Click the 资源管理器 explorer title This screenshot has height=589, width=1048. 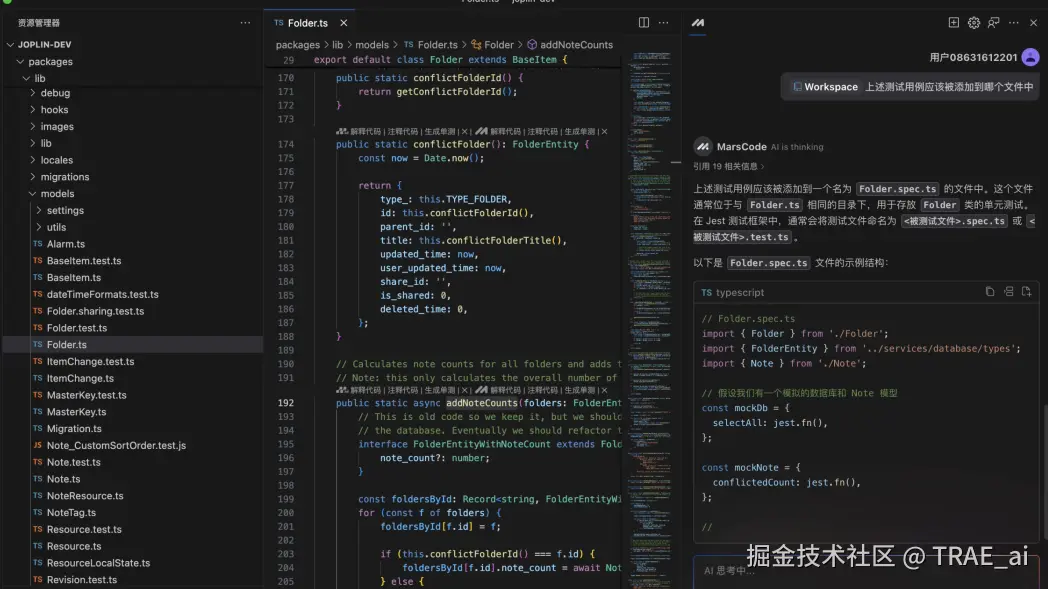coord(39,23)
